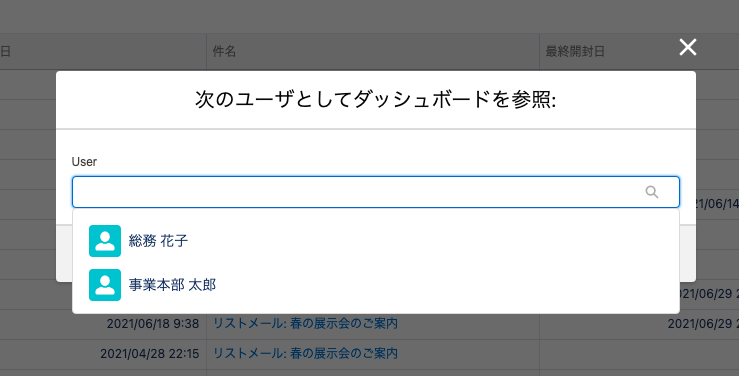Image resolution: width=739 pixels, height=376 pixels.
Task: Click the 2021/04/28 22:15 date cell
Action: (x=149, y=354)
